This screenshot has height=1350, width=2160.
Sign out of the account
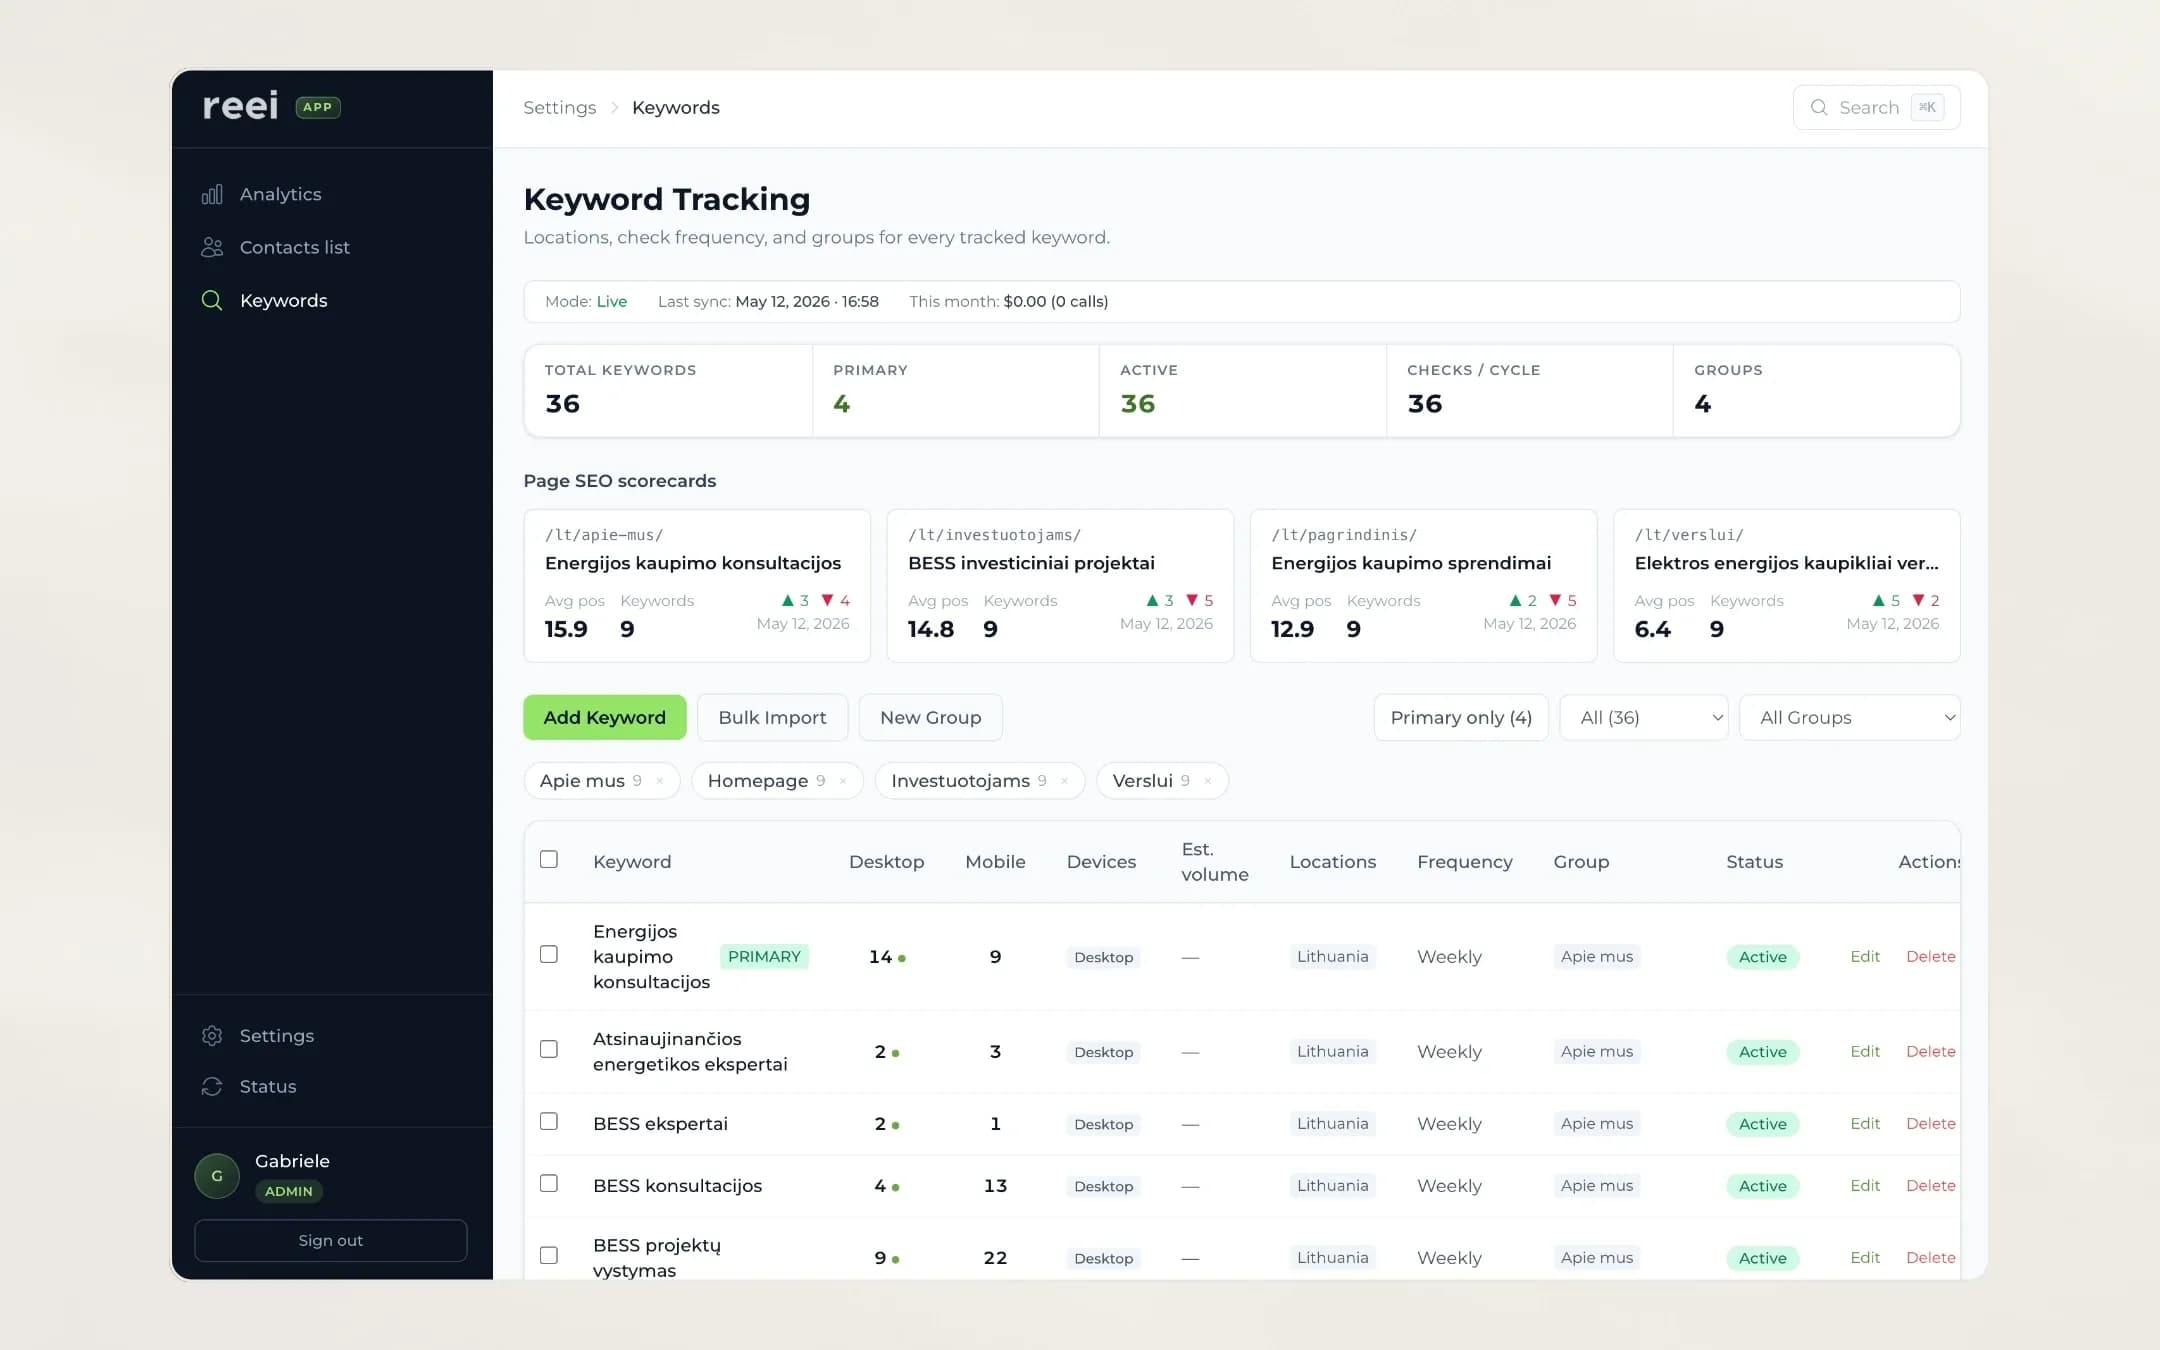[x=331, y=1241]
